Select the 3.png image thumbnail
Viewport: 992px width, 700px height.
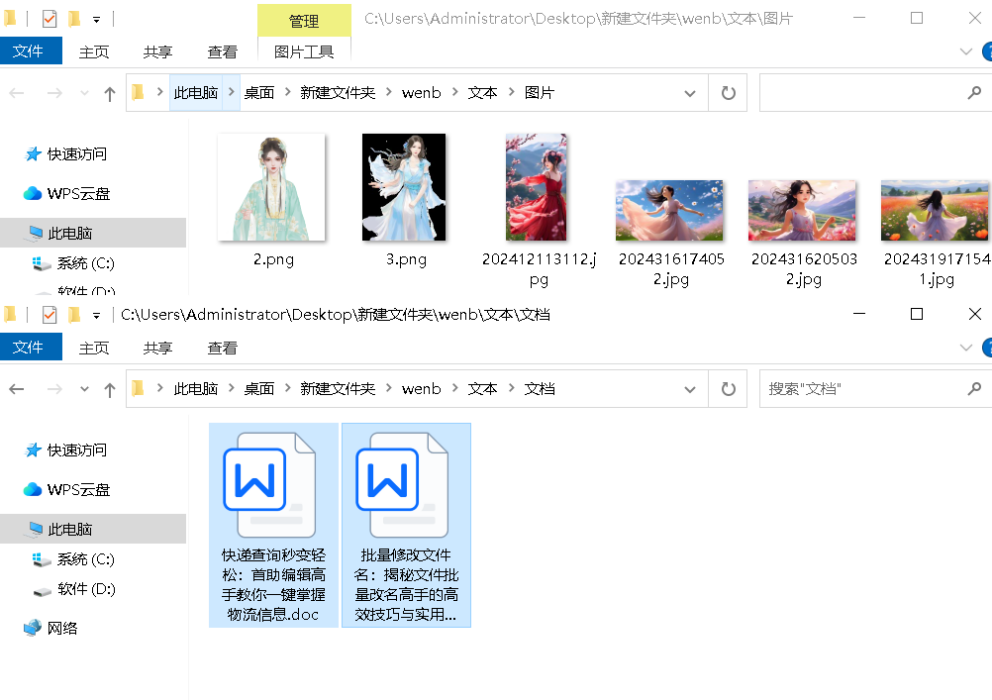point(404,187)
